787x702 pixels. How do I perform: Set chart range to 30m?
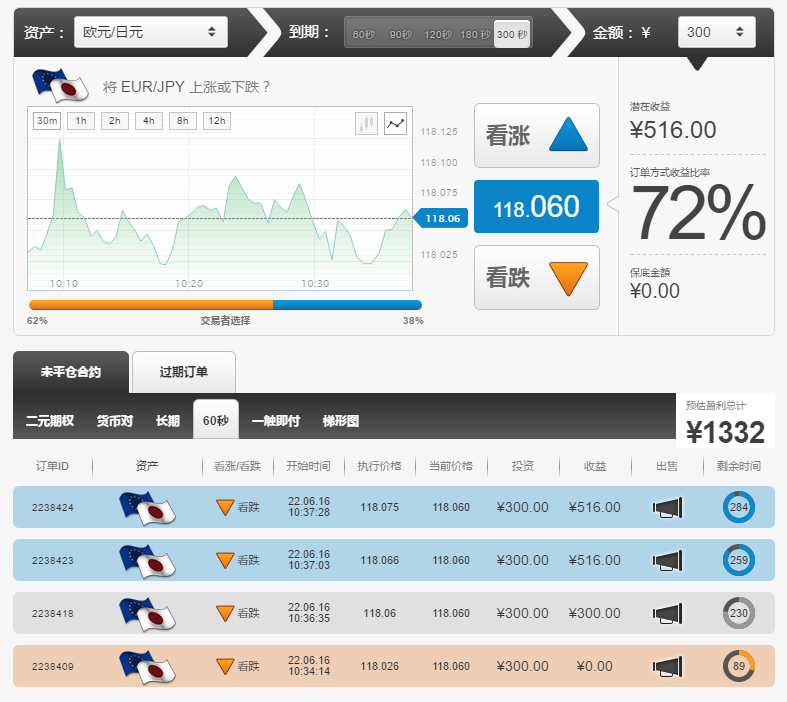click(x=47, y=121)
